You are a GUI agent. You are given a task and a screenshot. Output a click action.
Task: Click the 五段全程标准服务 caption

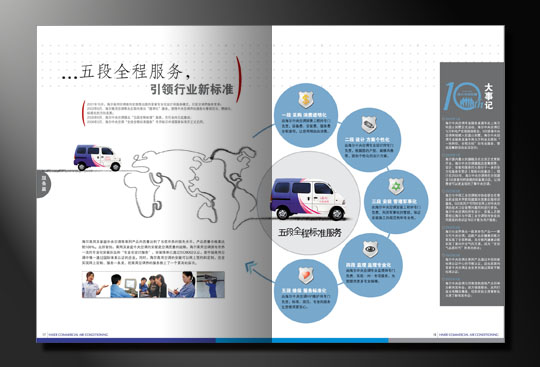coord(310,233)
